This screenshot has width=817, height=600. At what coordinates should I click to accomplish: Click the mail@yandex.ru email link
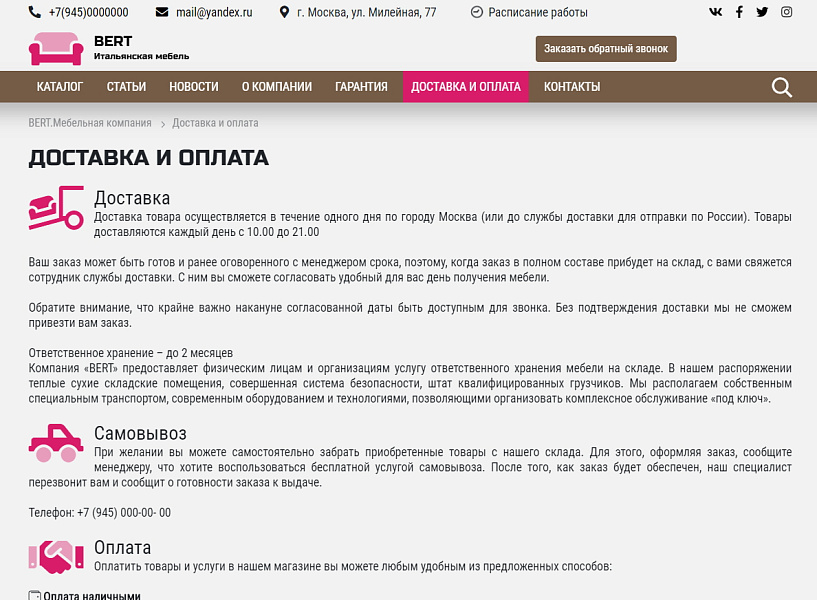click(x=213, y=13)
